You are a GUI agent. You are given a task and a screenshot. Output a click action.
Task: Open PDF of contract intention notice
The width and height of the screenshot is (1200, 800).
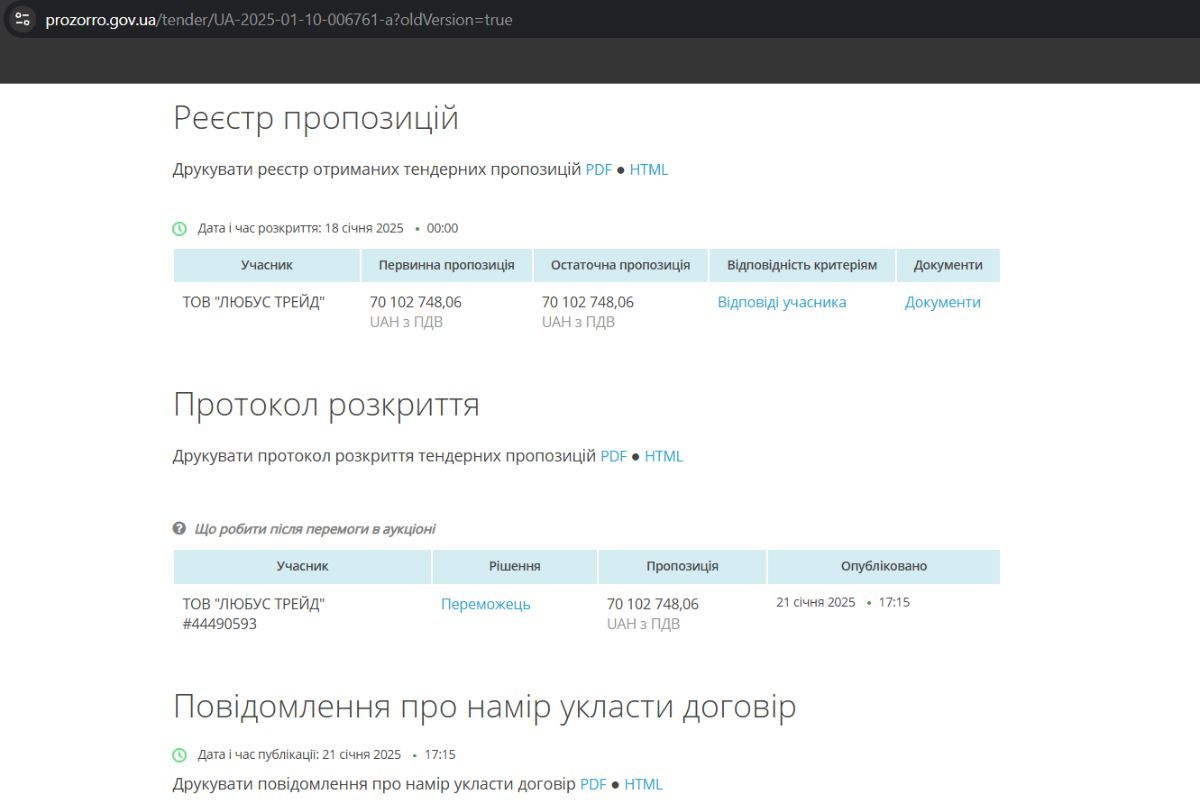click(x=593, y=784)
